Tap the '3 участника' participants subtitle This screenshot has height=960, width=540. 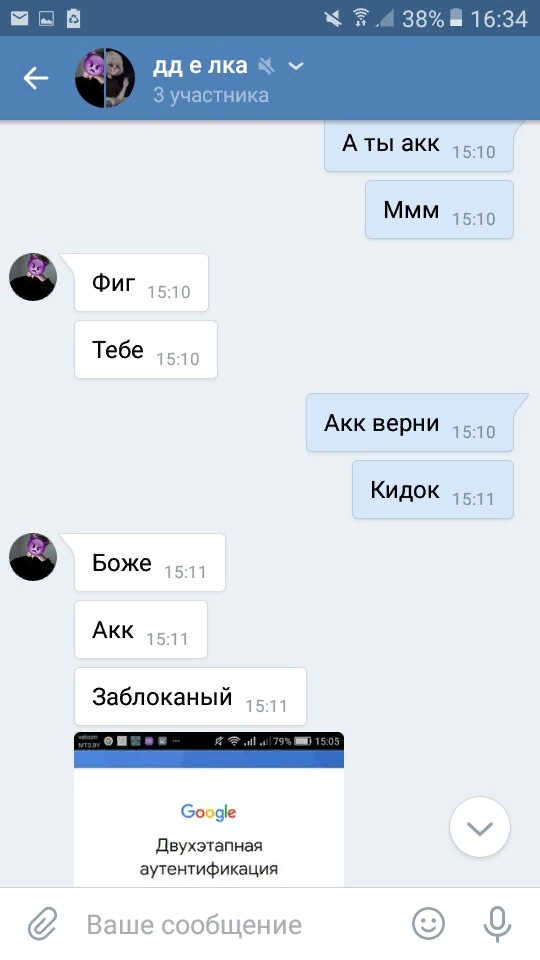(211, 95)
